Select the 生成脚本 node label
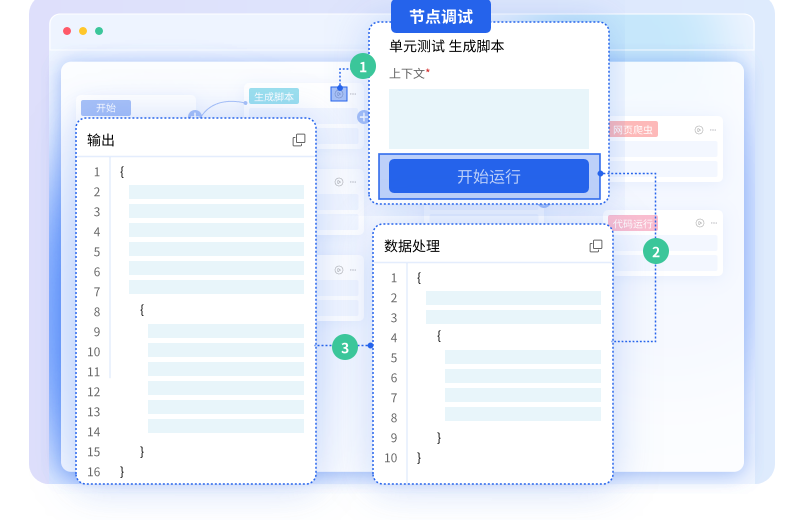The width and height of the screenshot is (805, 520). [274, 97]
